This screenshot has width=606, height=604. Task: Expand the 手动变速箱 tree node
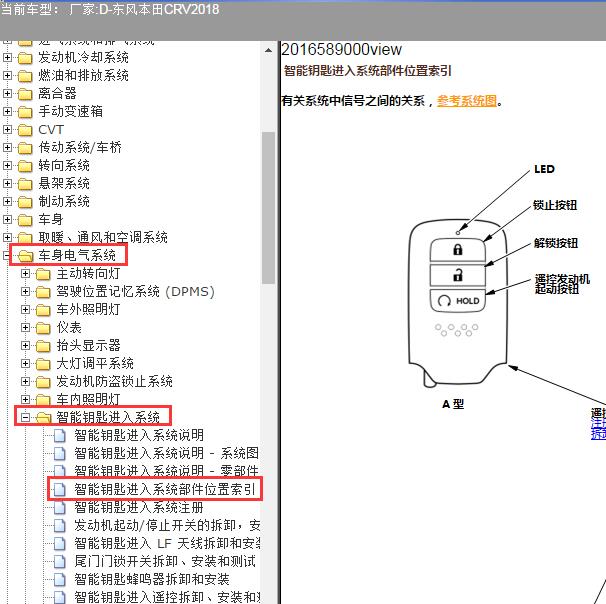(x=7, y=111)
